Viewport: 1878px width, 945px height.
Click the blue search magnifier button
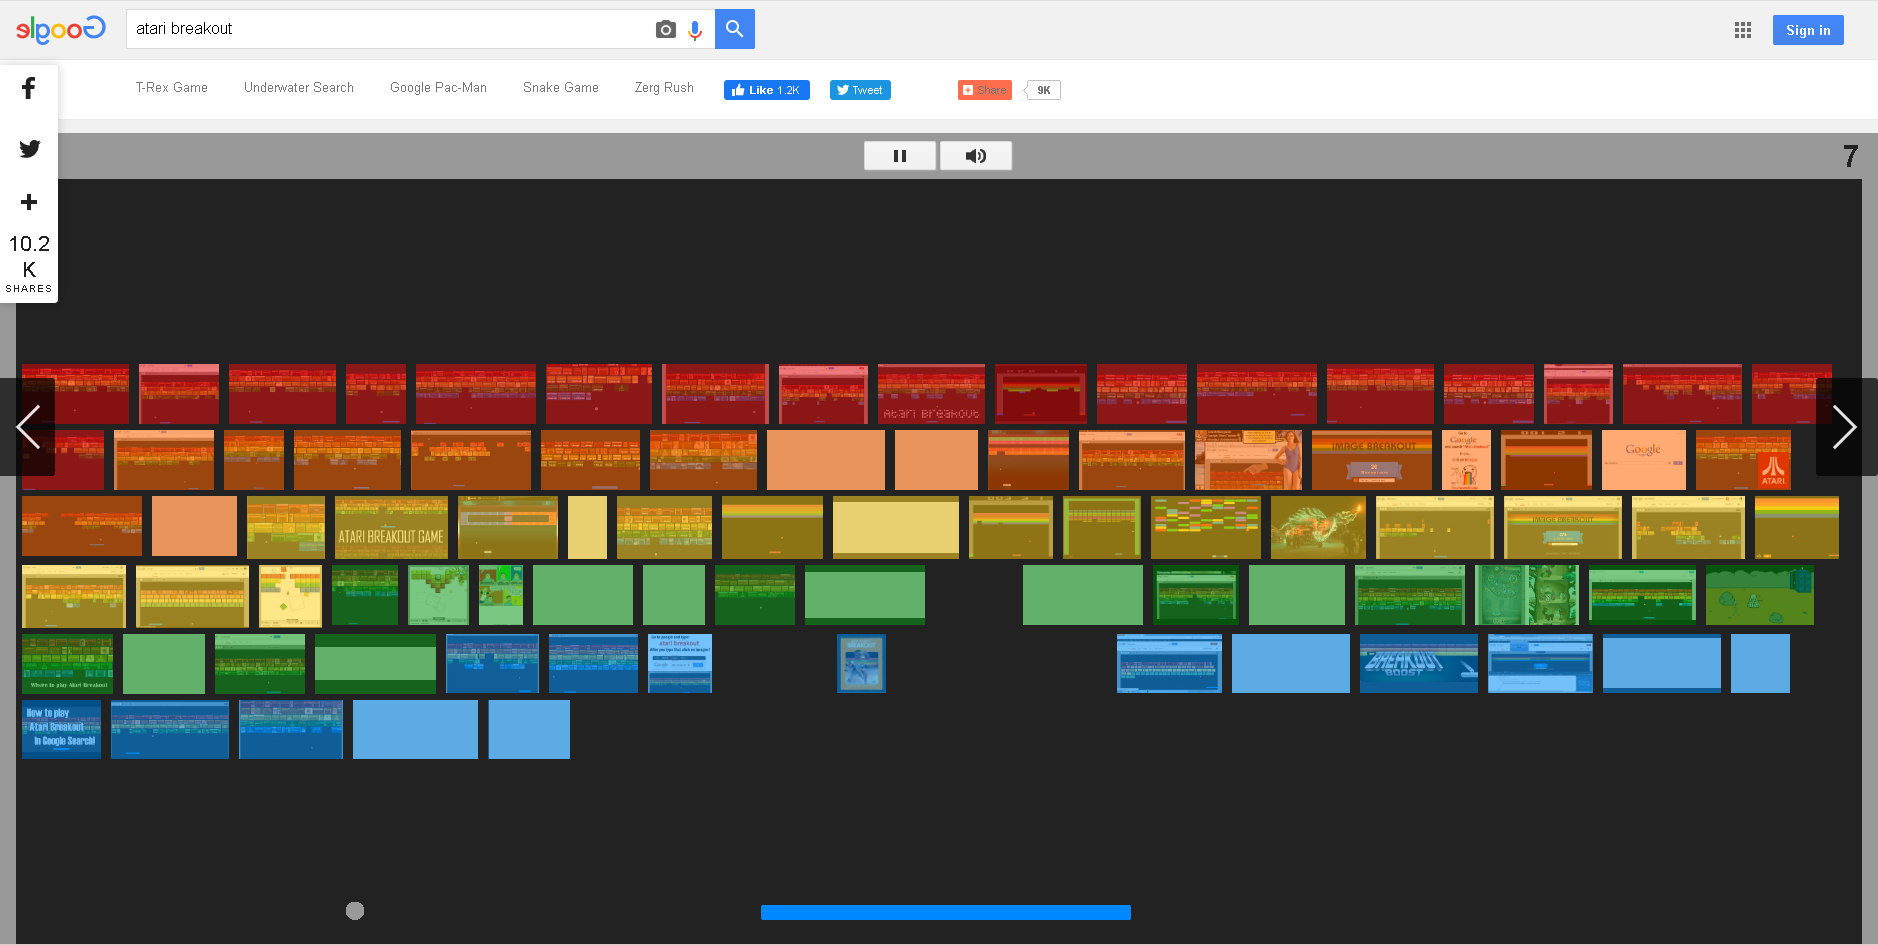pos(735,29)
